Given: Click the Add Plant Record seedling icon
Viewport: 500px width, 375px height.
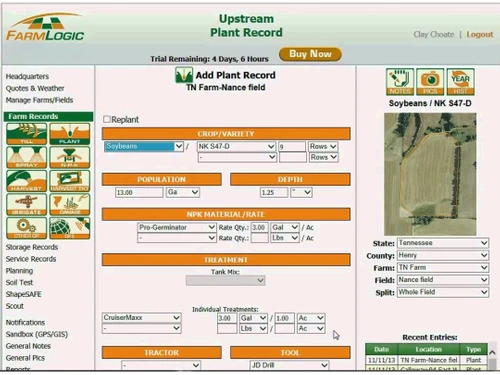Looking at the screenshot, I should 184,75.
